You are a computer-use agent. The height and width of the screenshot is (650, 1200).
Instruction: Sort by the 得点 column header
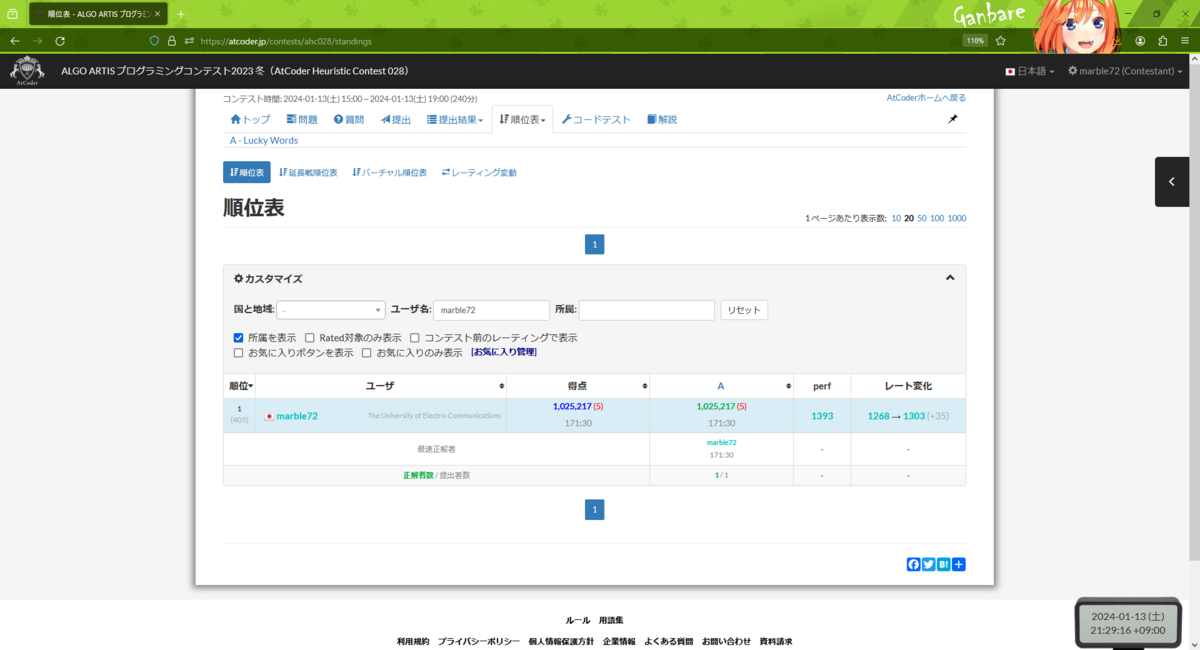tap(578, 385)
